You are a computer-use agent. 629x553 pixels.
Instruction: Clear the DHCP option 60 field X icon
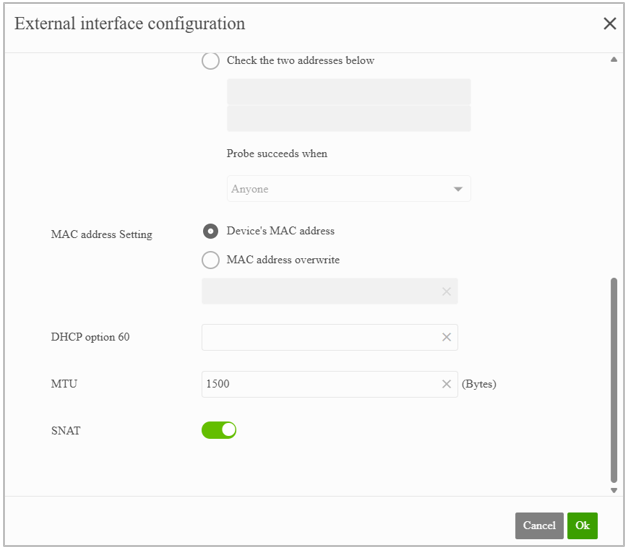[446, 337]
